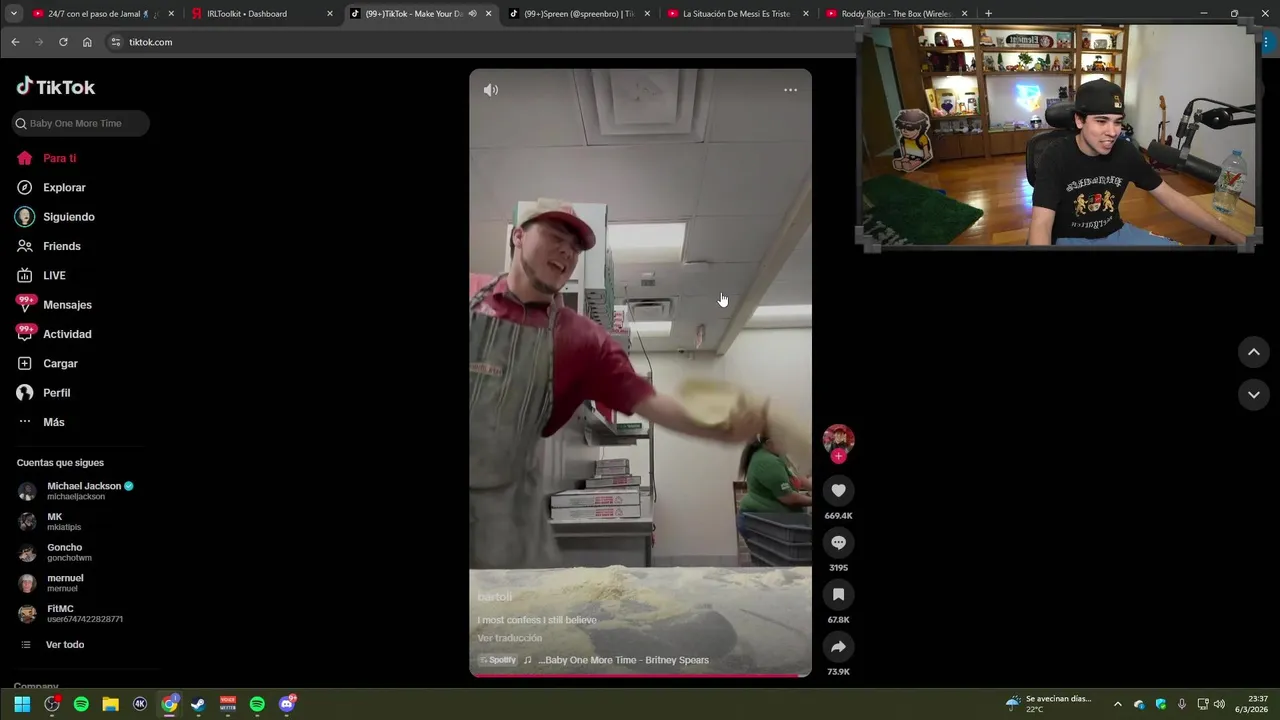The height and width of the screenshot is (720, 1280).
Task: Like the video with the heart icon
Action: [x=838, y=490]
